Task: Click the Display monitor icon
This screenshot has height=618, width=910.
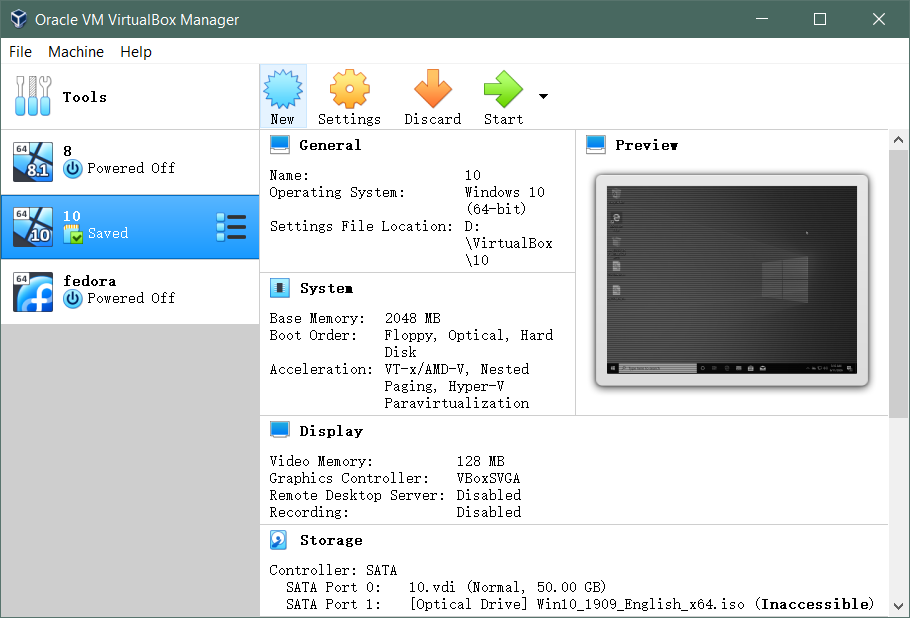Action: pyautogui.click(x=280, y=431)
